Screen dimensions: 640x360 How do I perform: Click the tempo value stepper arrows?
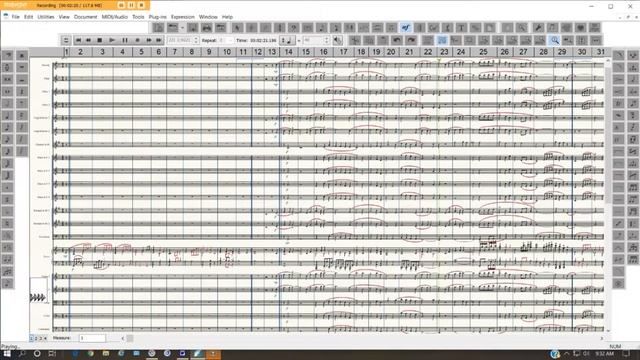[327, 40]
